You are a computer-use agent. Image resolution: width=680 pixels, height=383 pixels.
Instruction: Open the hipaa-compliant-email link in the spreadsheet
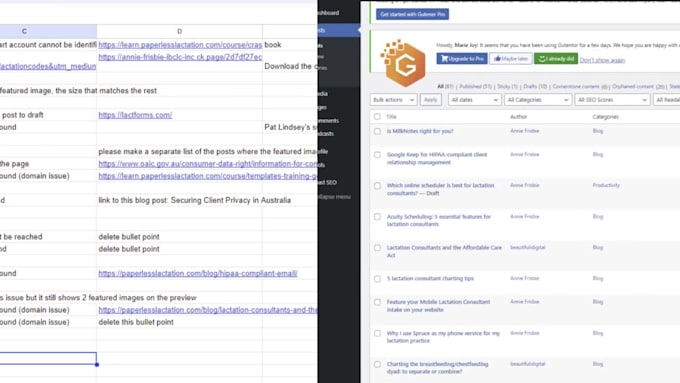tap(198, 273)
